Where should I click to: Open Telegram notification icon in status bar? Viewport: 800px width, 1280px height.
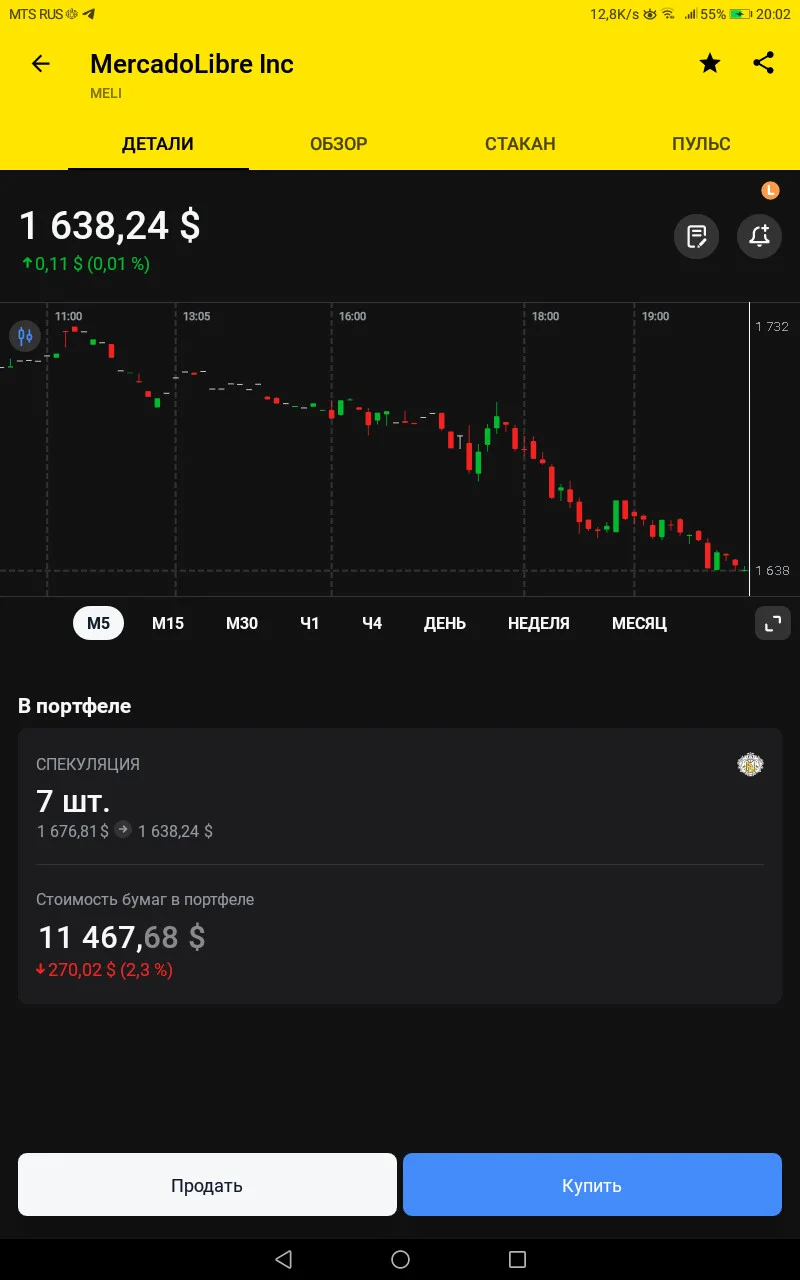click(89, 14)
